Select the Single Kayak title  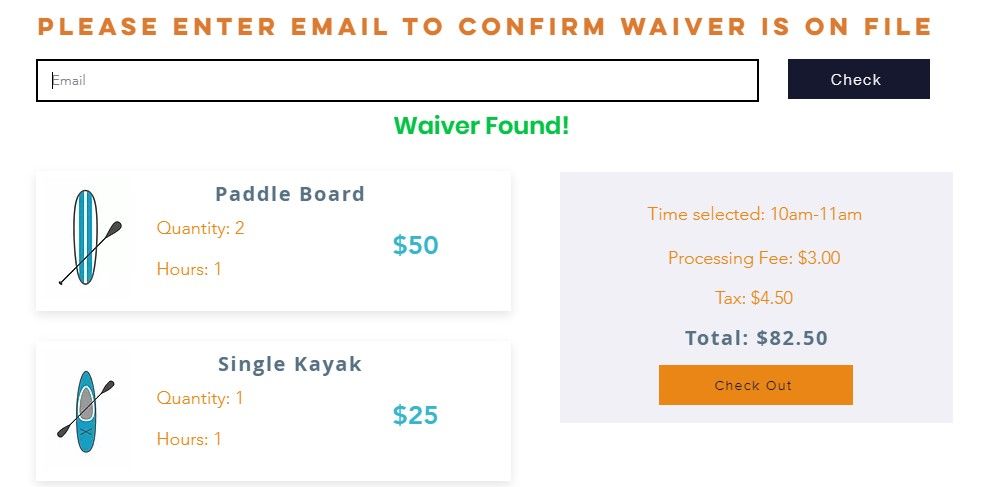coord(290,365)
